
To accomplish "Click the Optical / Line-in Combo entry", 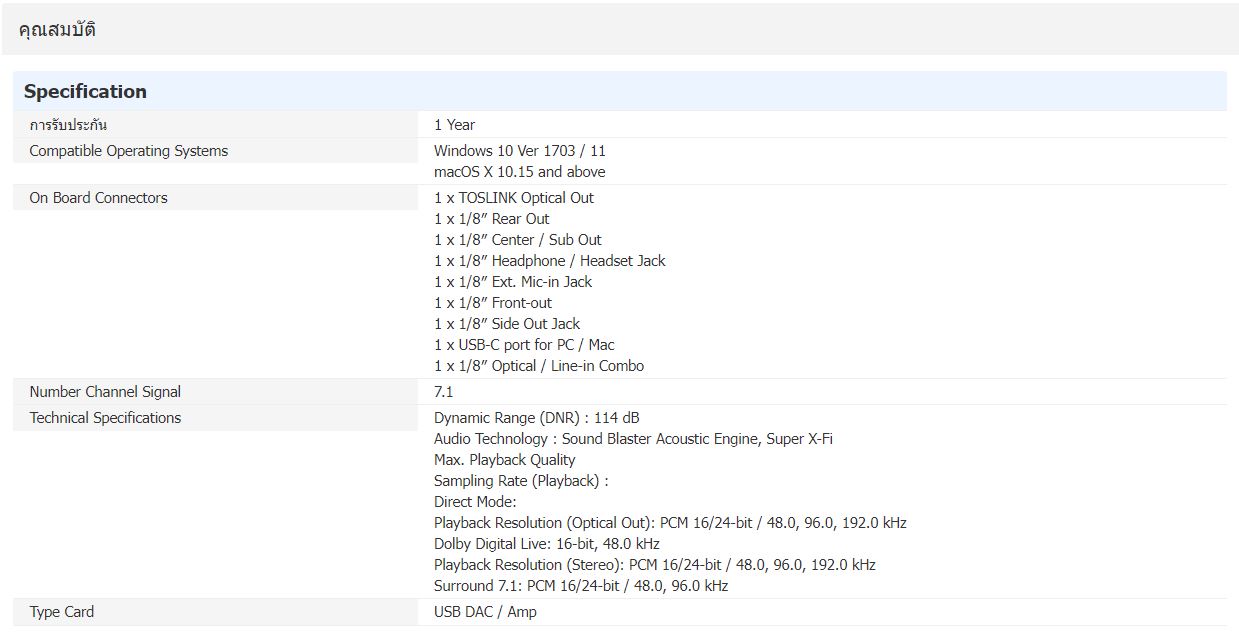I will 539,366.
